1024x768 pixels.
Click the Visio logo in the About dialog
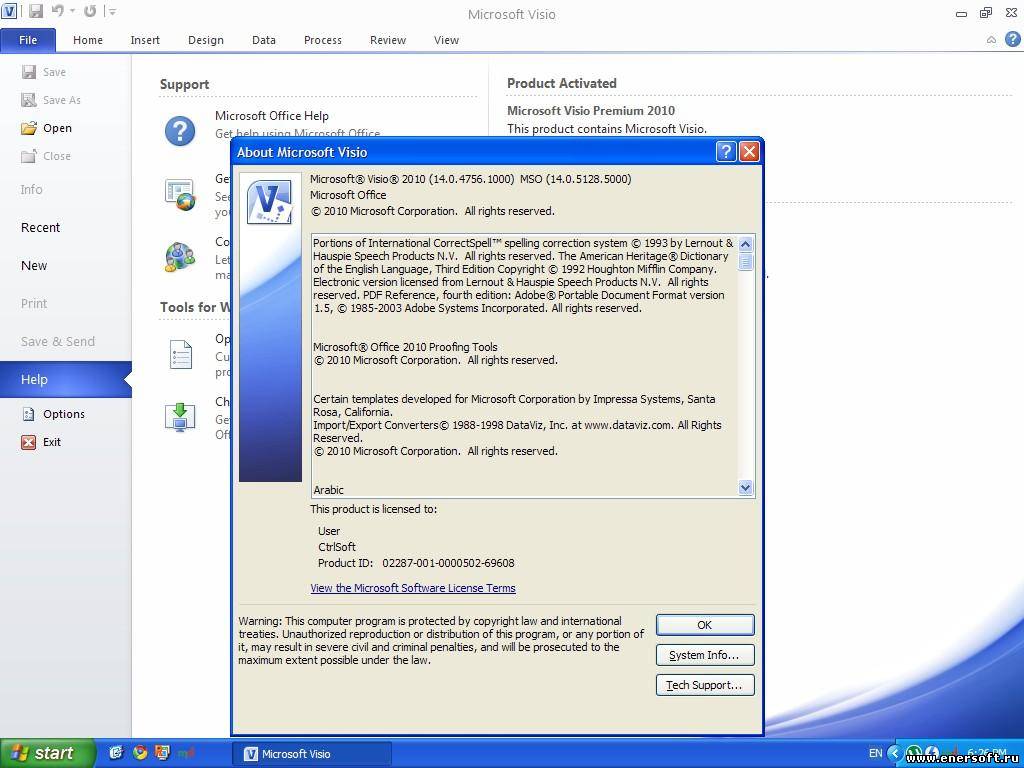(x=269, y=202)
